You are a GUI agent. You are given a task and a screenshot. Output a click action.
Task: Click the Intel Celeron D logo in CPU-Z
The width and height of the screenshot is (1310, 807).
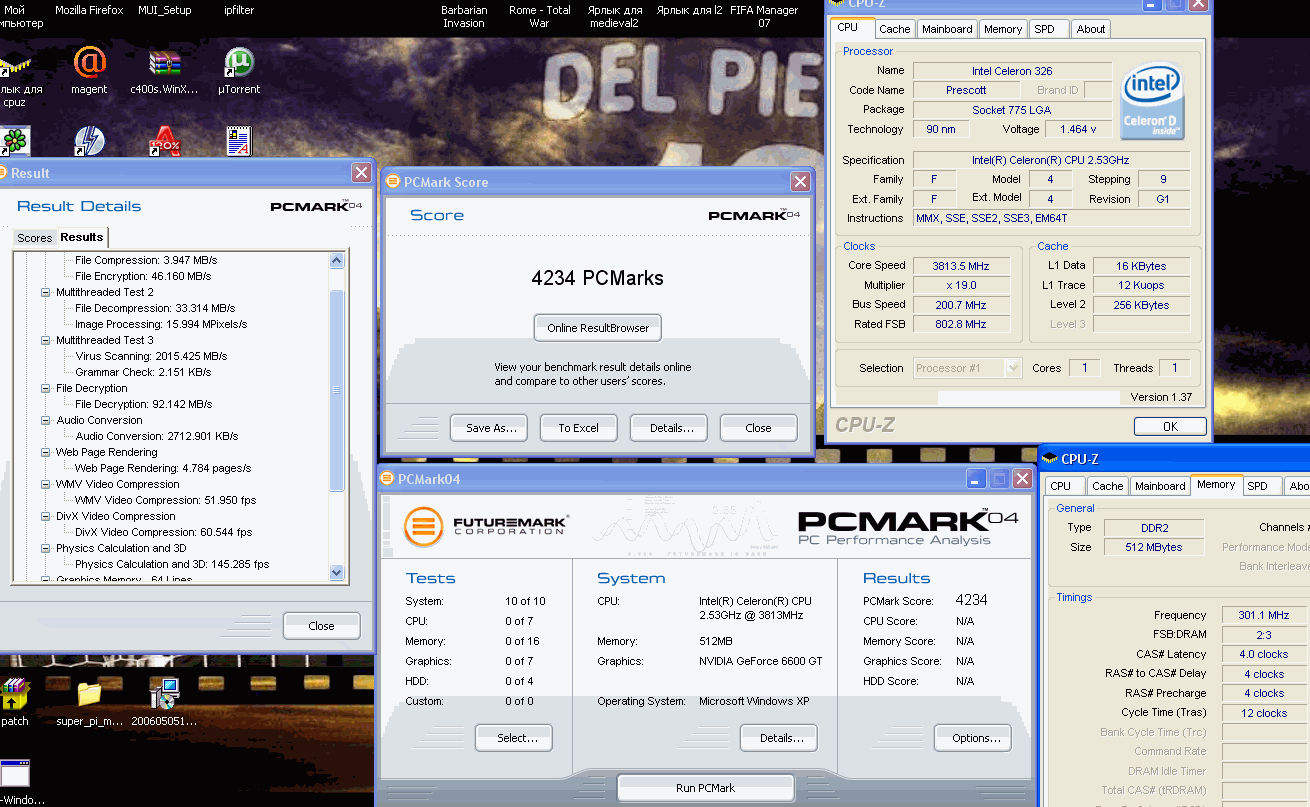[1152, 102]
